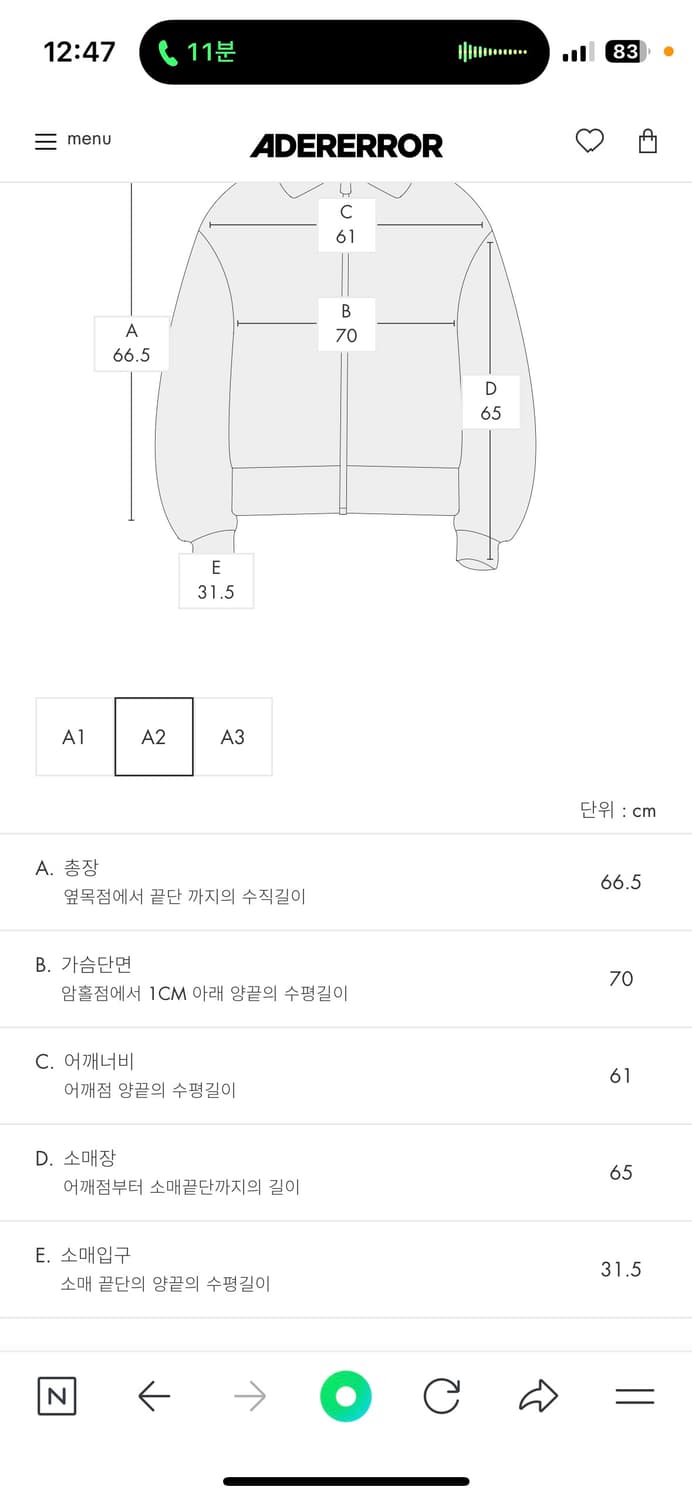Open the hamburger menu next to 'menu' label
The width and height of the screenshot is (692, 1500).
(x=46, y=141)
